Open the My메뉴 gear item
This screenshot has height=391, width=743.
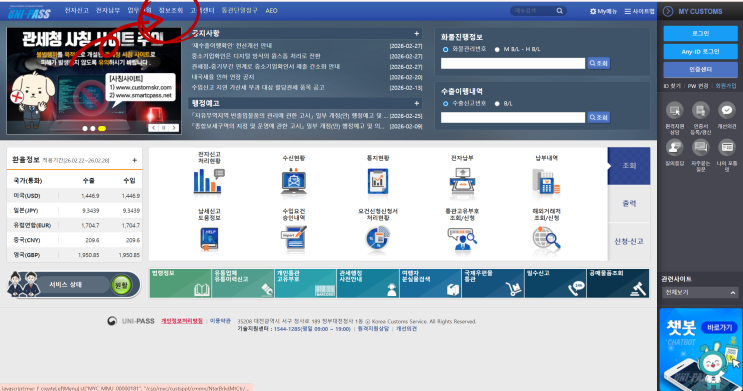(603, 11)
